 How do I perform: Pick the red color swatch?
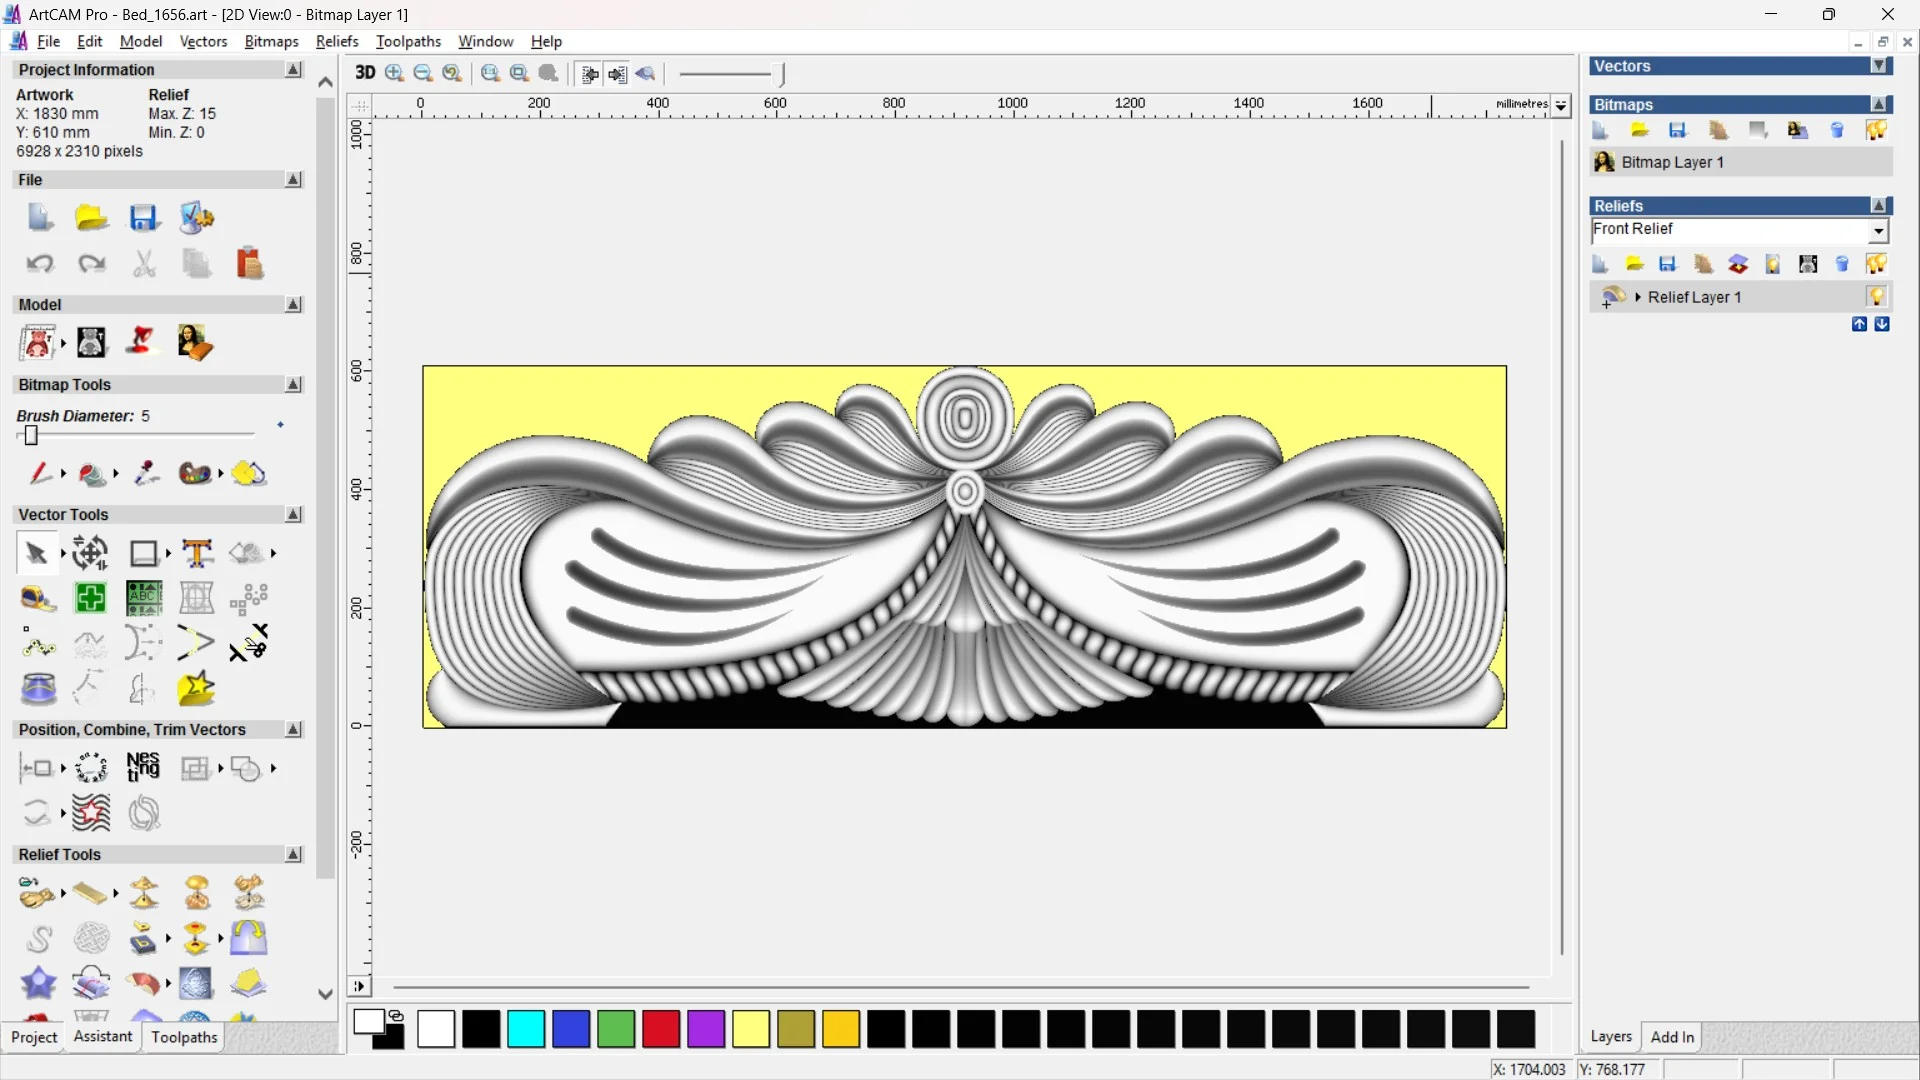[661, 1029]
